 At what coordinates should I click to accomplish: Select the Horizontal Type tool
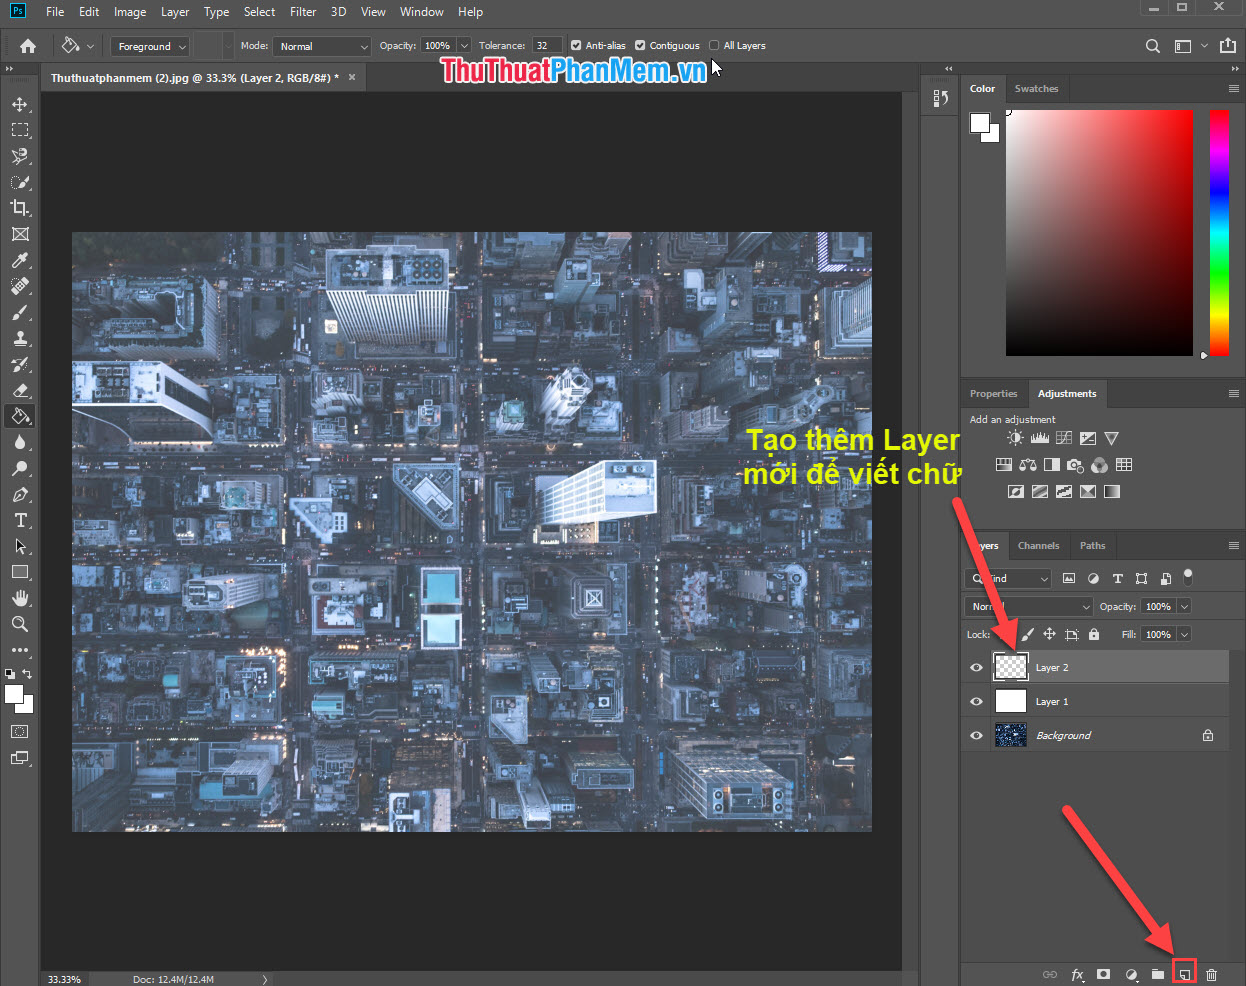[x=20, y=520]
